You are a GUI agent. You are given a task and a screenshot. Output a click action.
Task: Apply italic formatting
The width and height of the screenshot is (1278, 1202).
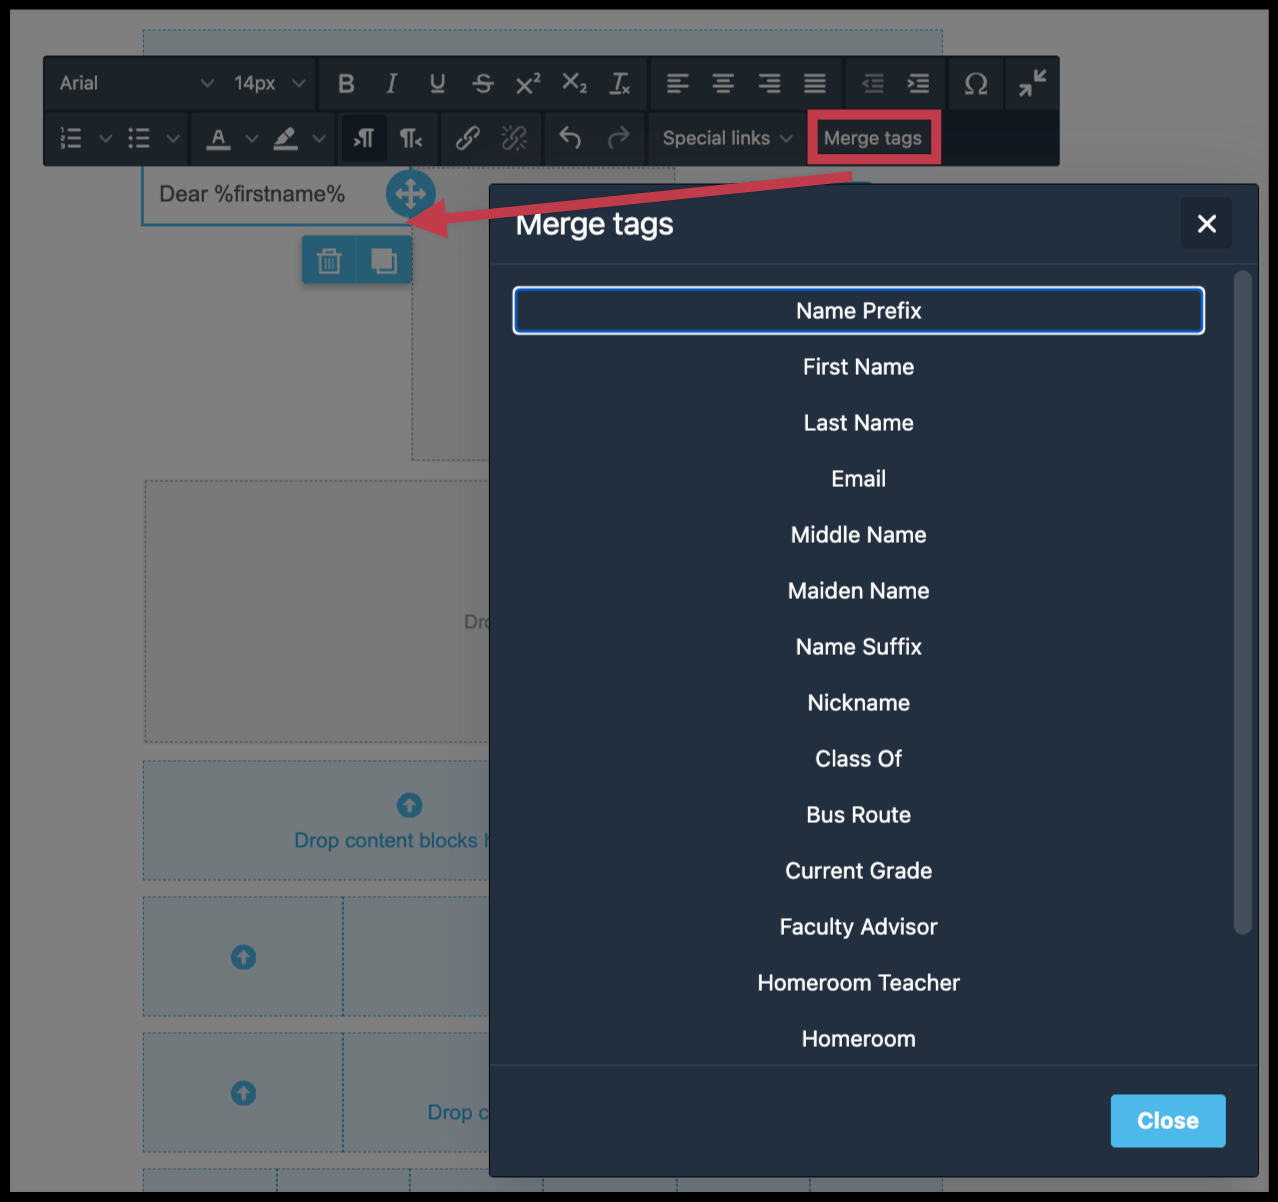391,83
